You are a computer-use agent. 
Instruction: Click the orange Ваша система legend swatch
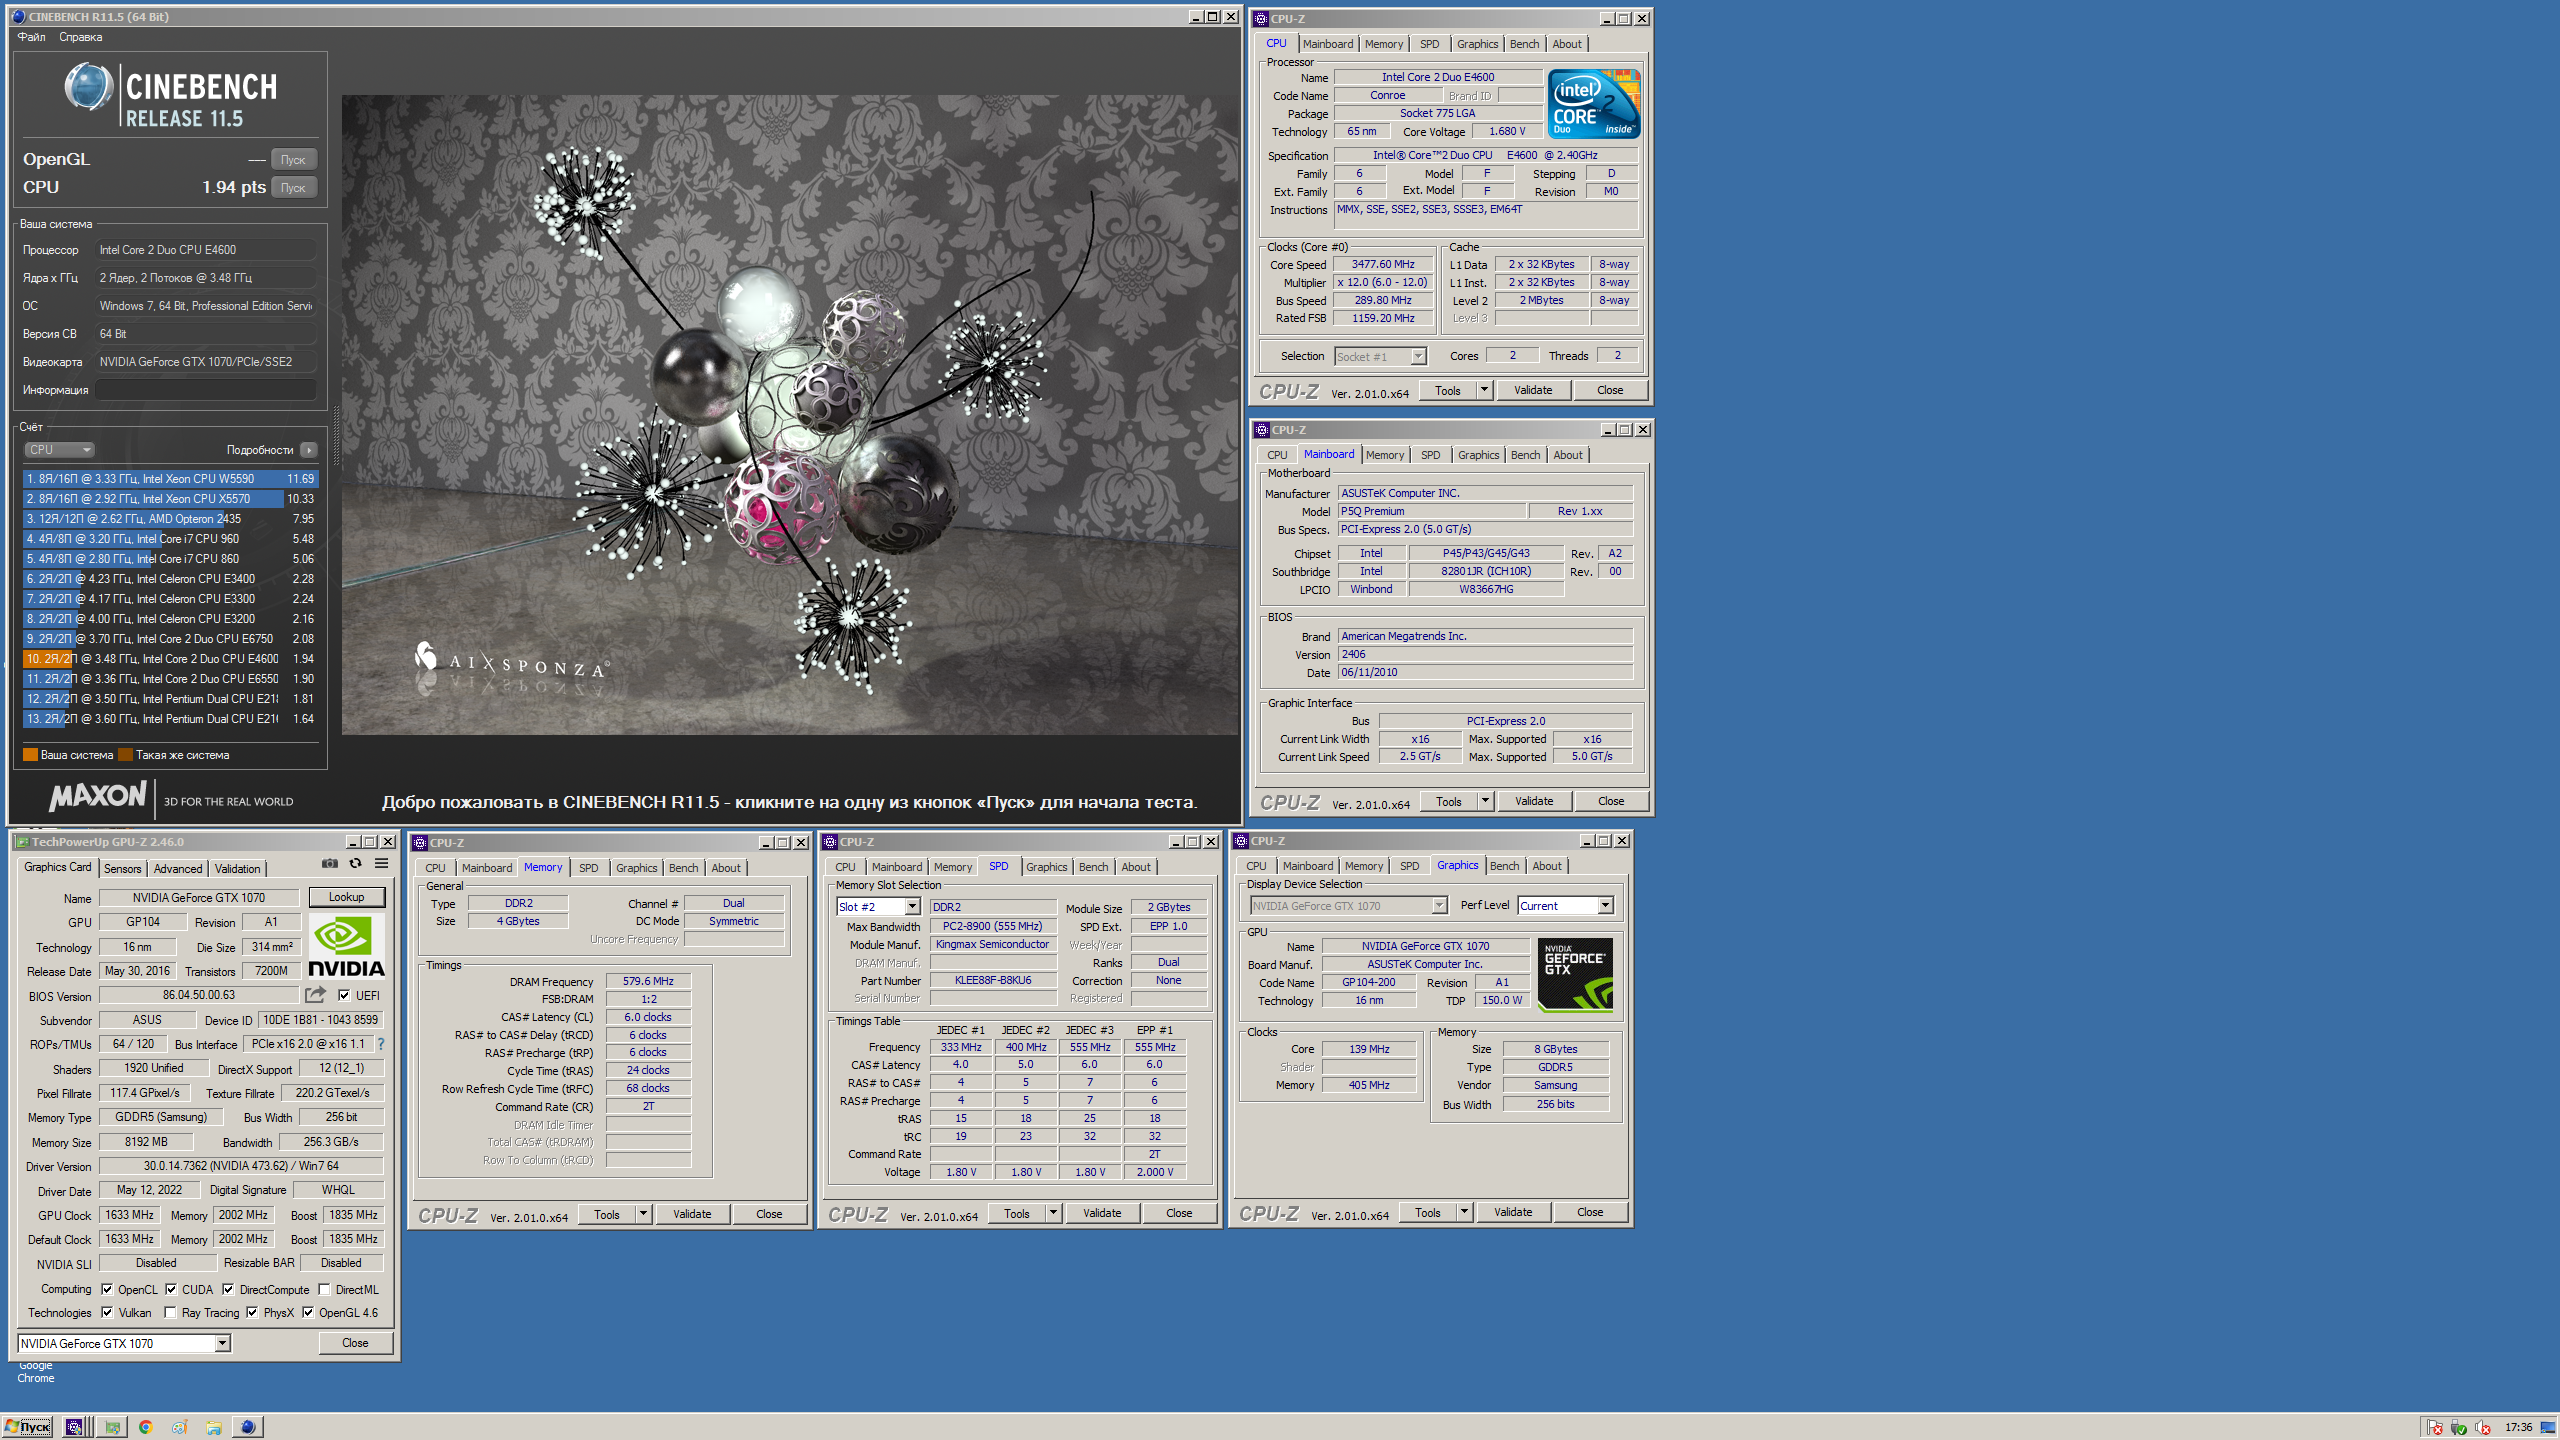click(x=30, y=755)
